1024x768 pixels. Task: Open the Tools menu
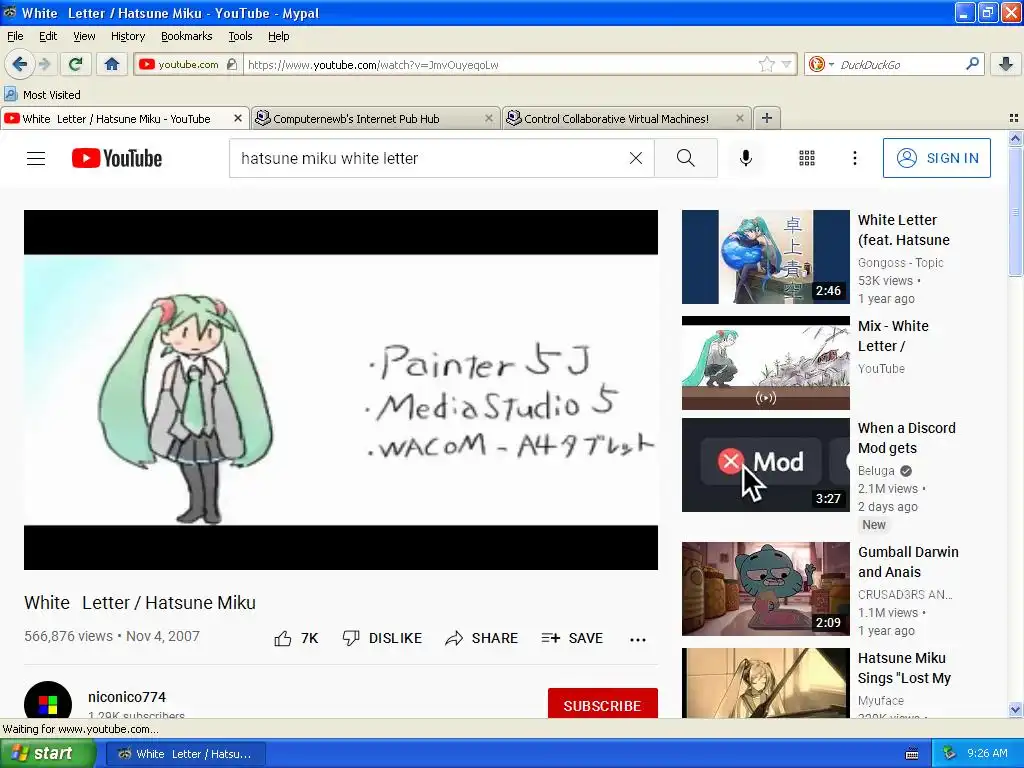(240, 36)
